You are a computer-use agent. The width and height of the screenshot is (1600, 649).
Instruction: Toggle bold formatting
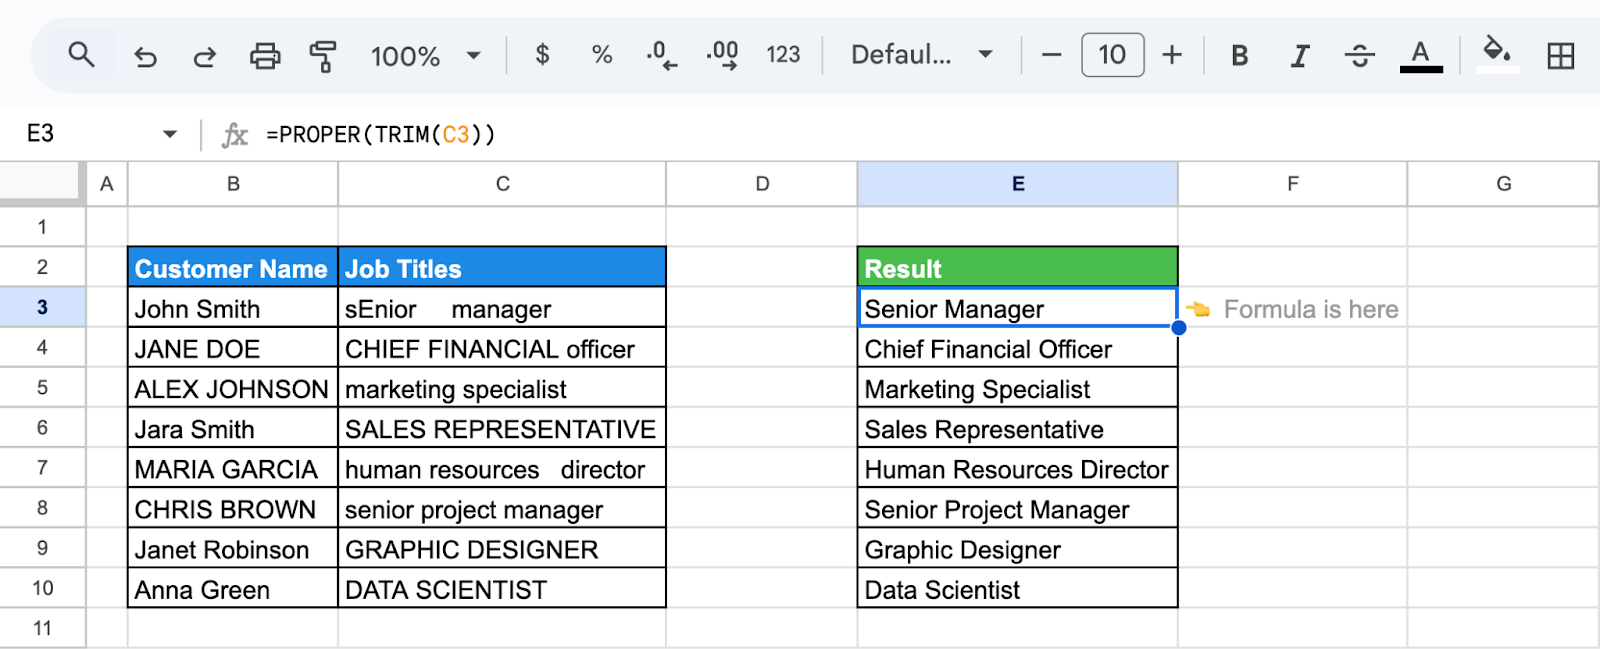tap(1240, 55)
